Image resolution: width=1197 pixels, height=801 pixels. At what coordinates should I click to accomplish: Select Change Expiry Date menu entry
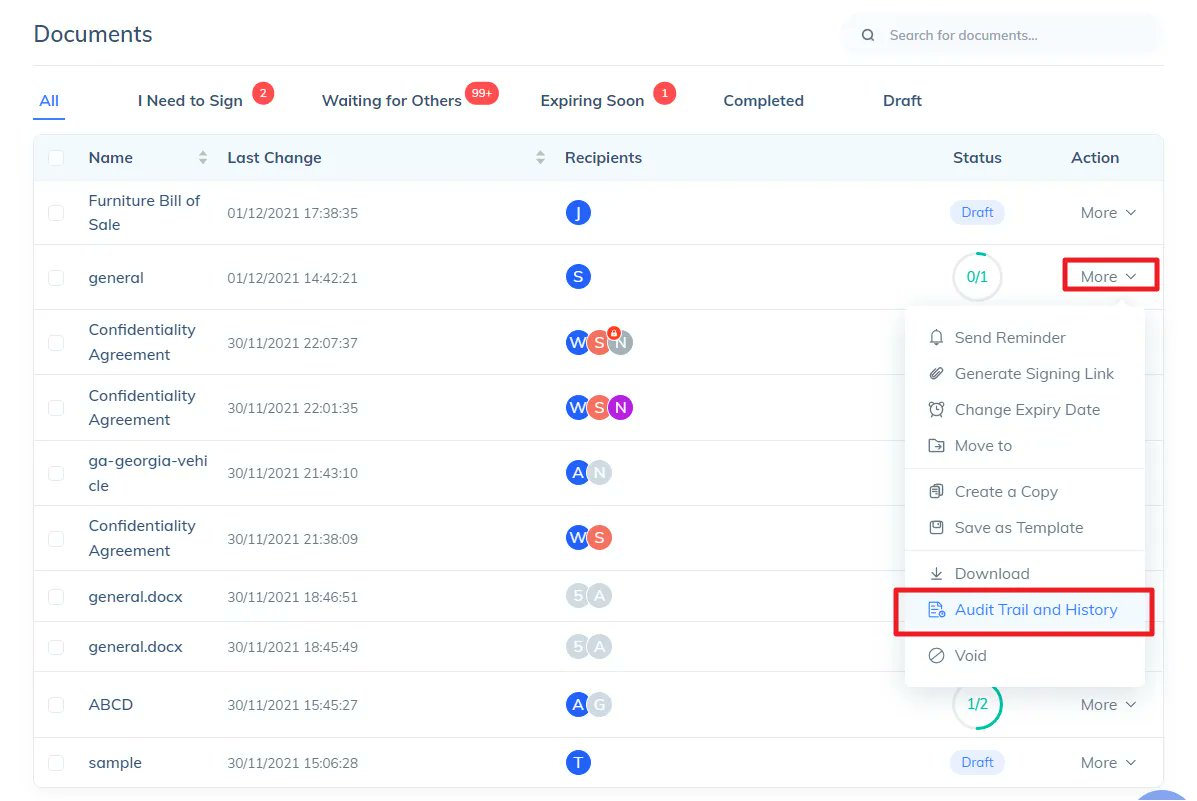pyautogui.click(x=1024, y=409)
